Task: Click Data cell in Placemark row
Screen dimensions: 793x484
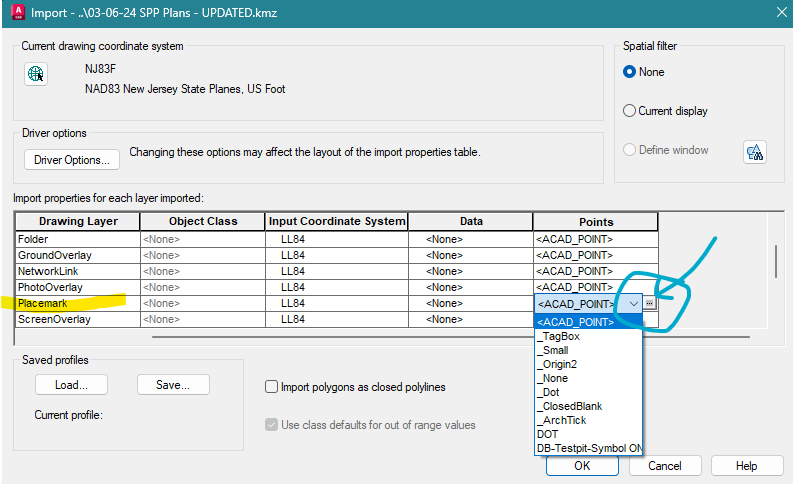Action: click(x=471, y=303)
